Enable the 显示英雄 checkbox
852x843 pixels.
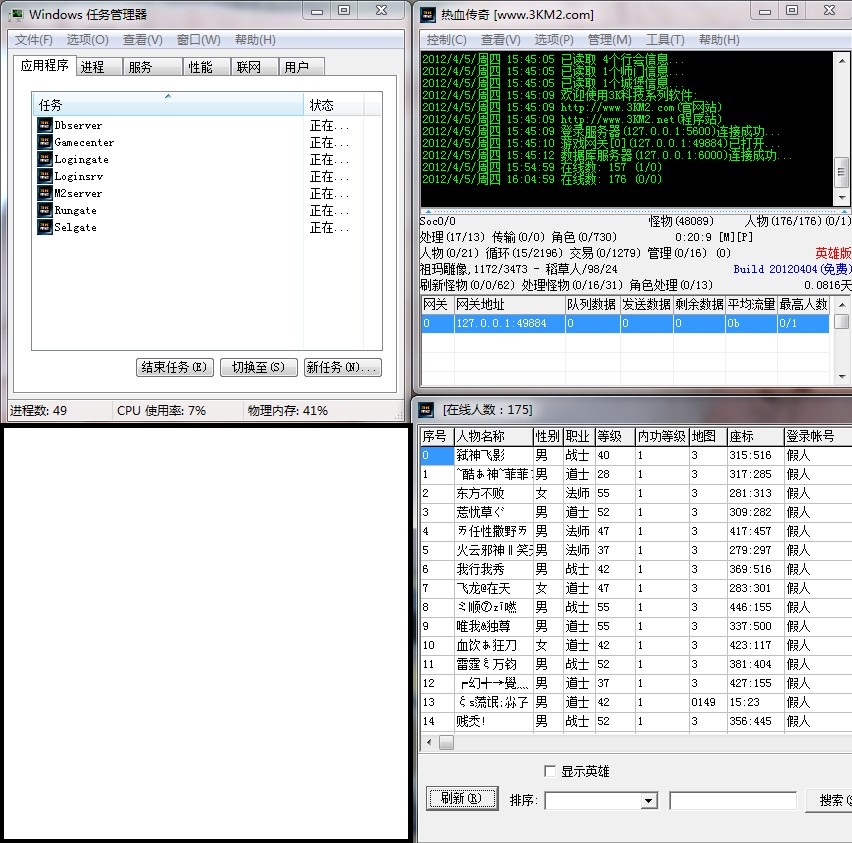point(549,771)
